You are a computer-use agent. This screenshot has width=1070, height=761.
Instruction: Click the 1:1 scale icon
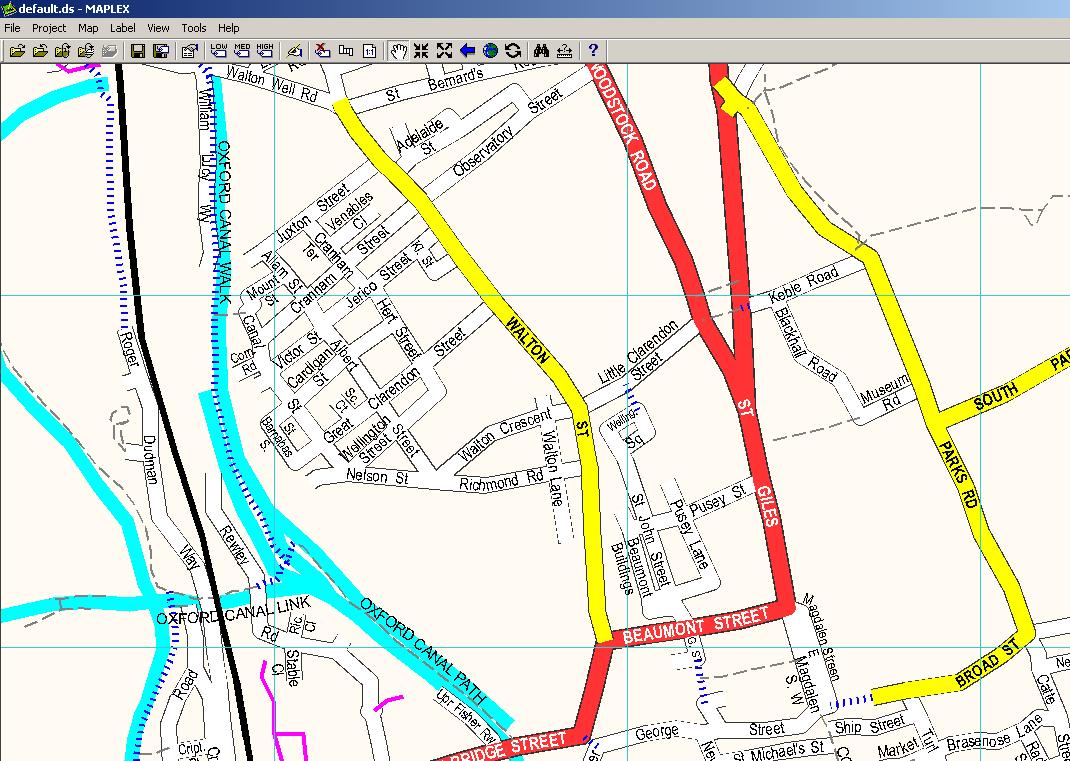(369, 51)
